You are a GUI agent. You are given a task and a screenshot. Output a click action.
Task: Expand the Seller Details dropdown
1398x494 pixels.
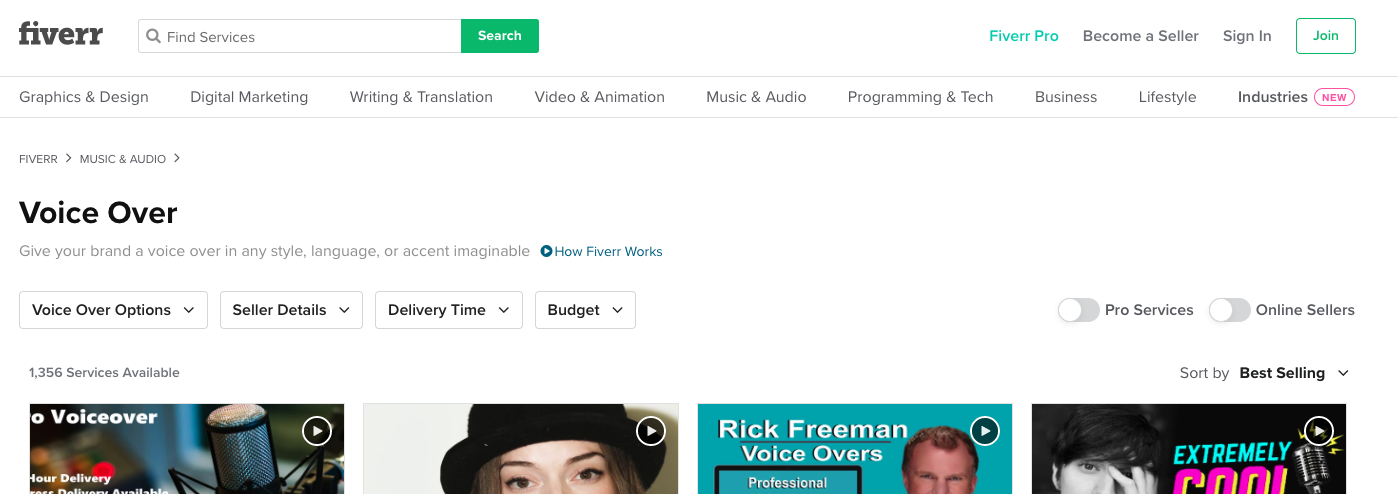click(x=291, y=310)
